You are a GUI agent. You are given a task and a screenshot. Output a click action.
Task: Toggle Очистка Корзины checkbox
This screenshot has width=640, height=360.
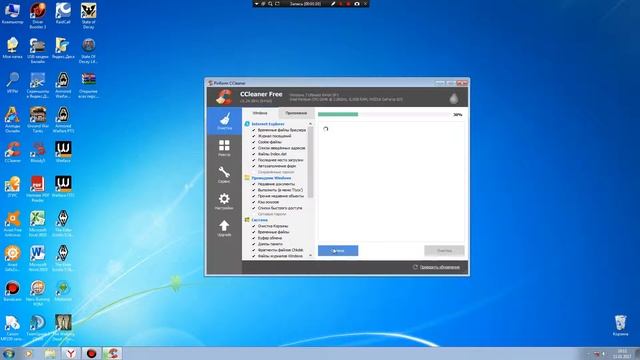253,226
